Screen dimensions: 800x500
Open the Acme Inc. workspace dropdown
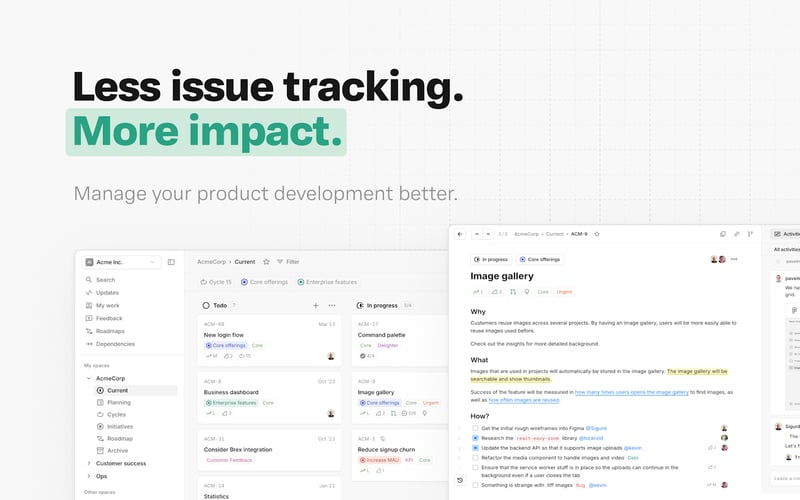coord(121,262)
